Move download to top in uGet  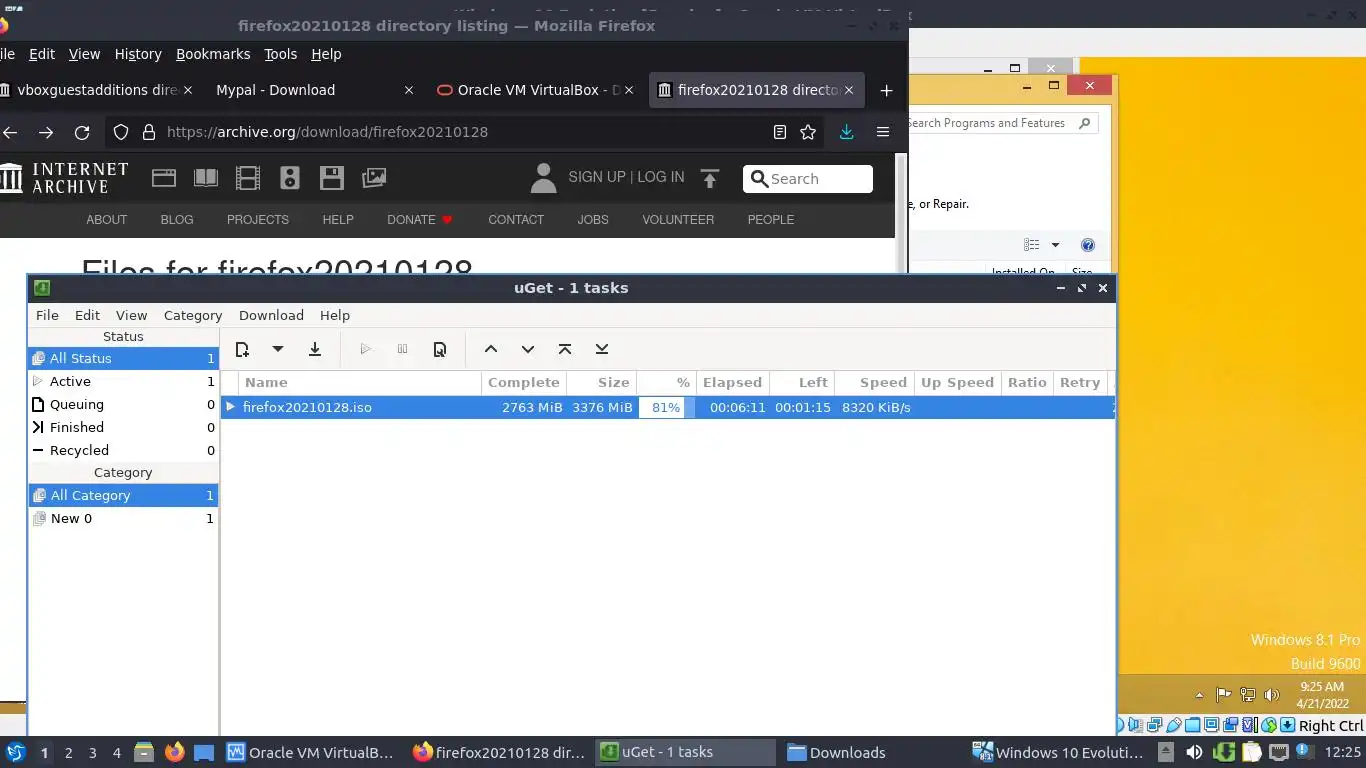click(565, 349)
